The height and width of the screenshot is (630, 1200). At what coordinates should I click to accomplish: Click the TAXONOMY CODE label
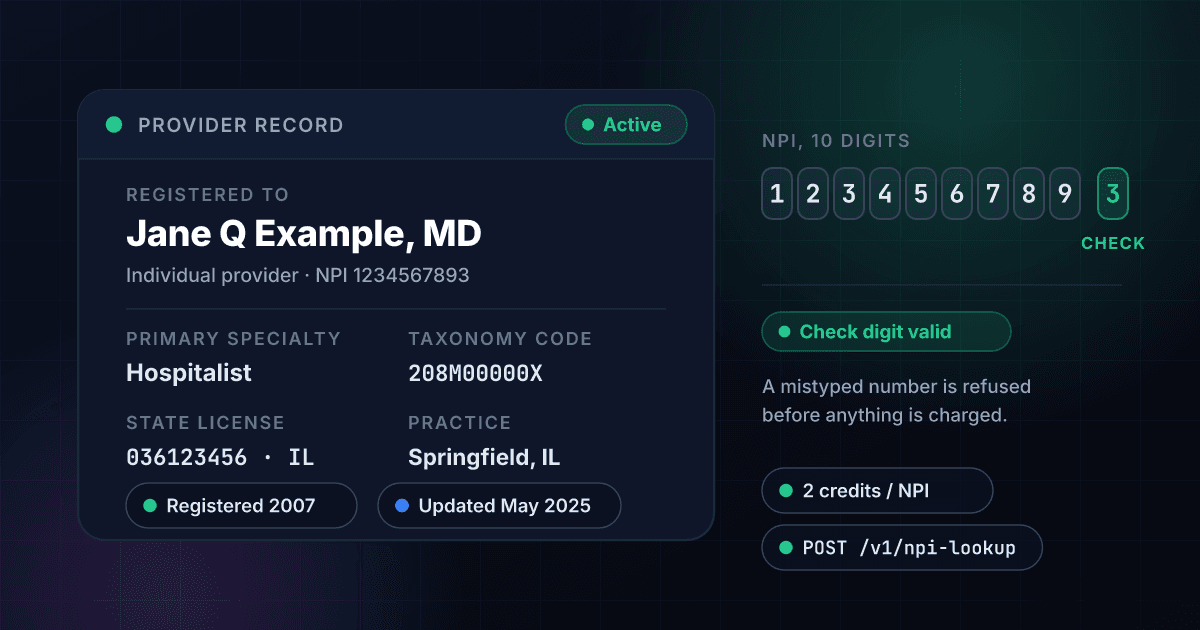tap(500, 339)
